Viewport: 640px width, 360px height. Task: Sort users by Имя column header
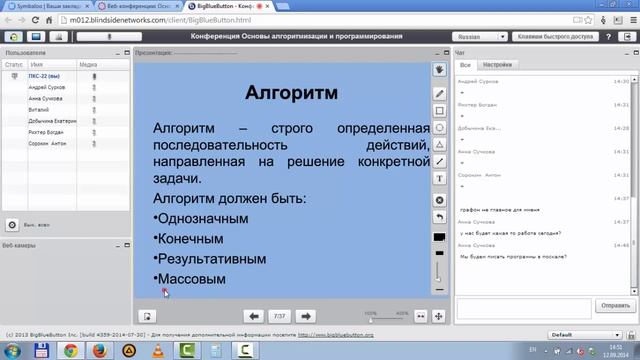point(52,64)
